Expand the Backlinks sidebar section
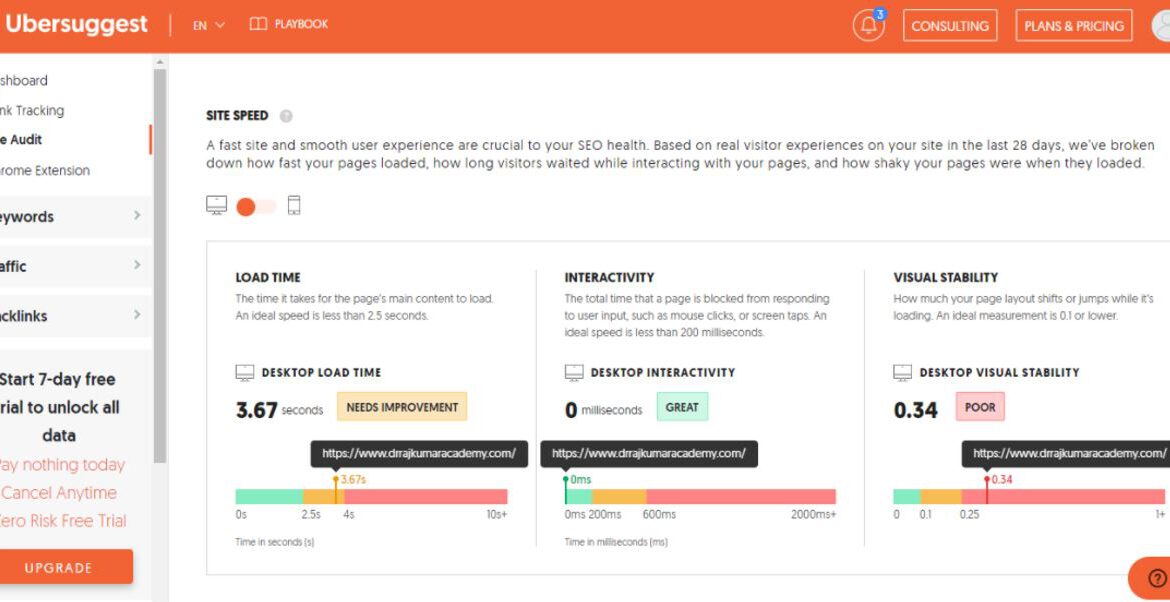Viewport: 1170px width, 602px height. 70,316
